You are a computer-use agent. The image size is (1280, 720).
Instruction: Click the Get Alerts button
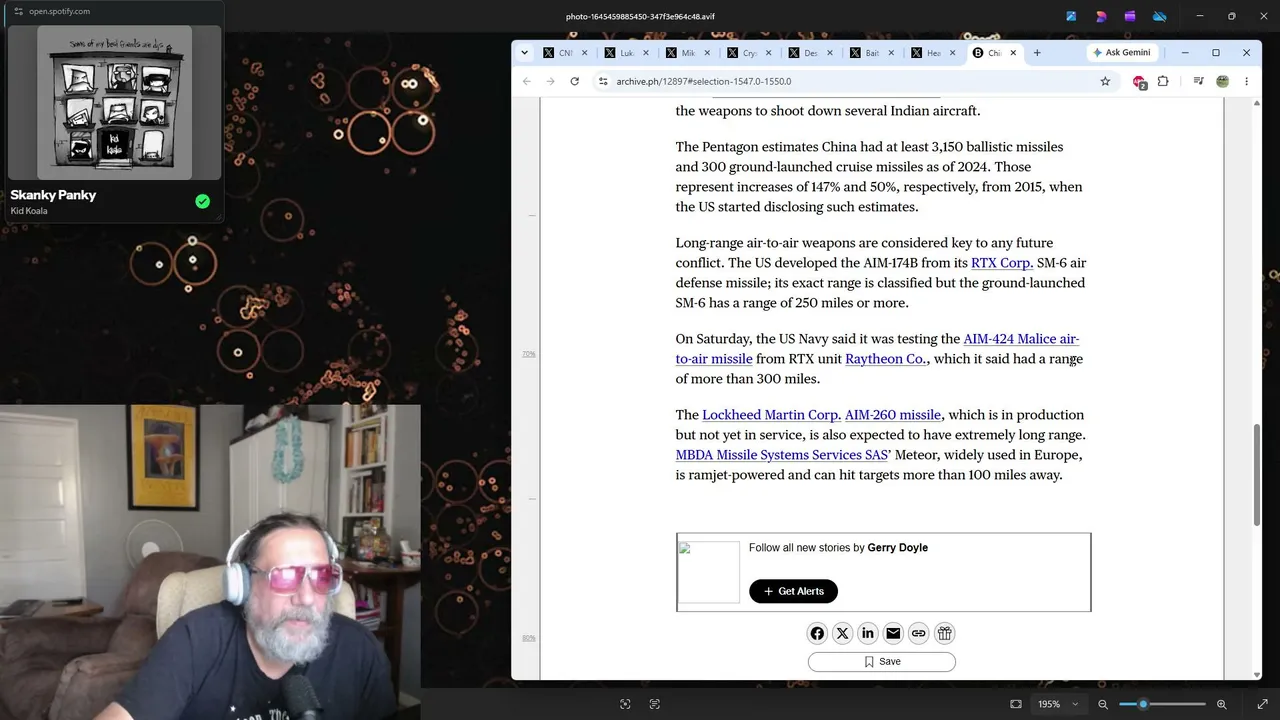click(x=793, y=591)
